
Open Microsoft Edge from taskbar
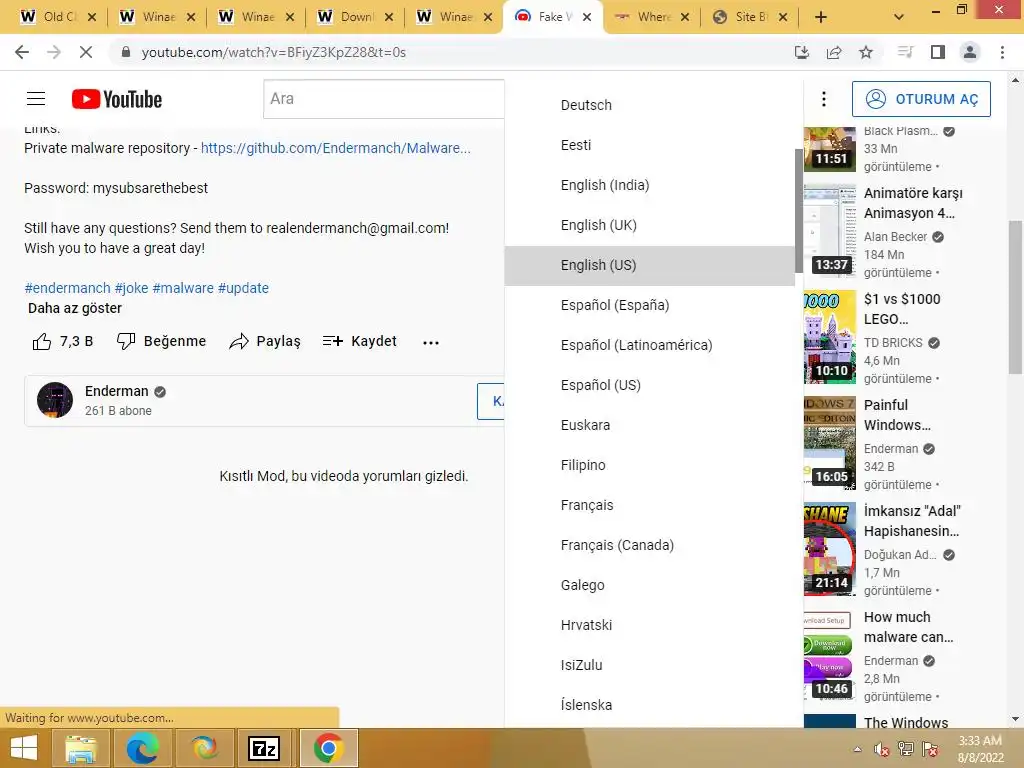point(142,748)
